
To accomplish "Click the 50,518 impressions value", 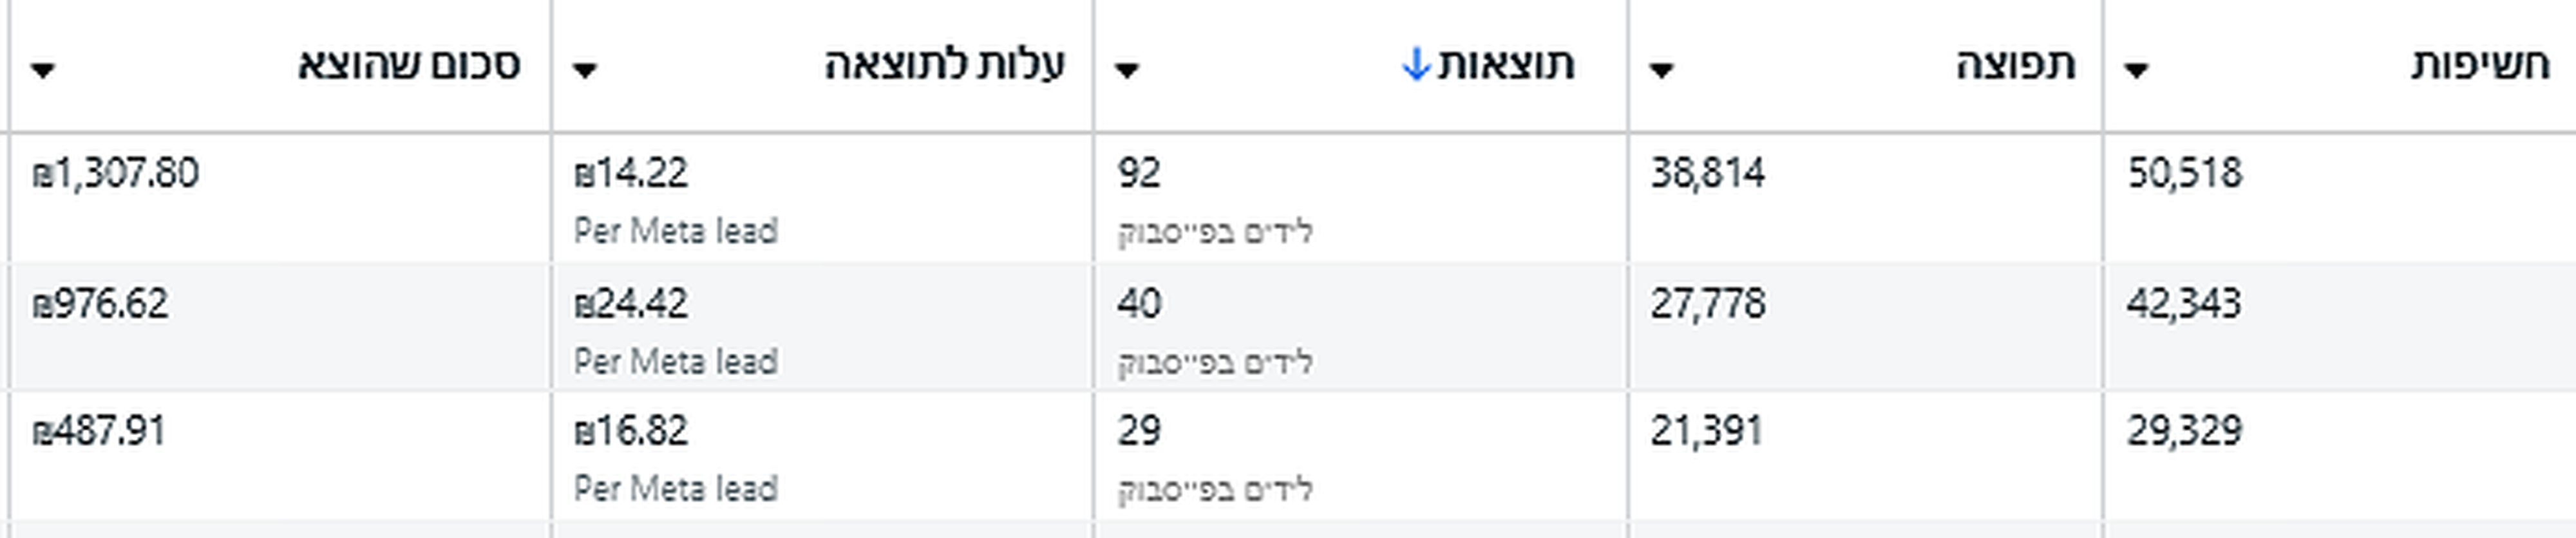I will coord(2184,173).
